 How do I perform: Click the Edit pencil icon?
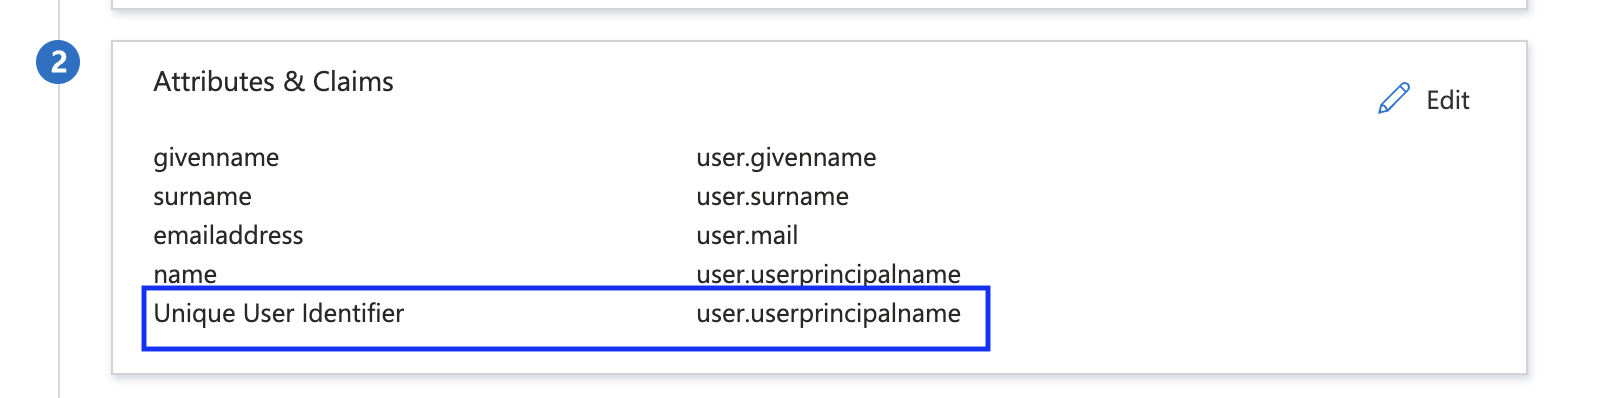pyautogui.click(x=1393, y=99)
